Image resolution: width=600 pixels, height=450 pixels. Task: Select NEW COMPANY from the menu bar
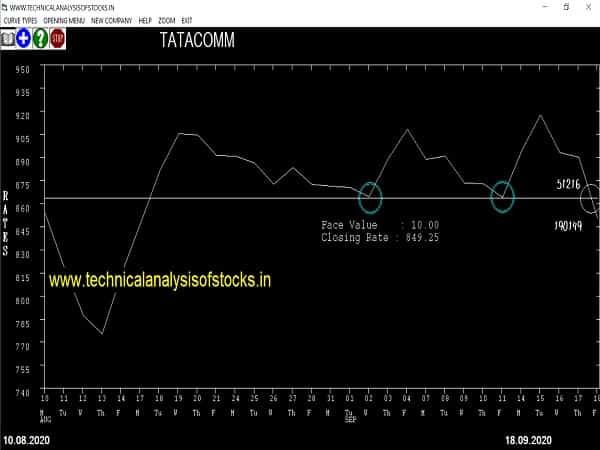(x=110, y=20)
